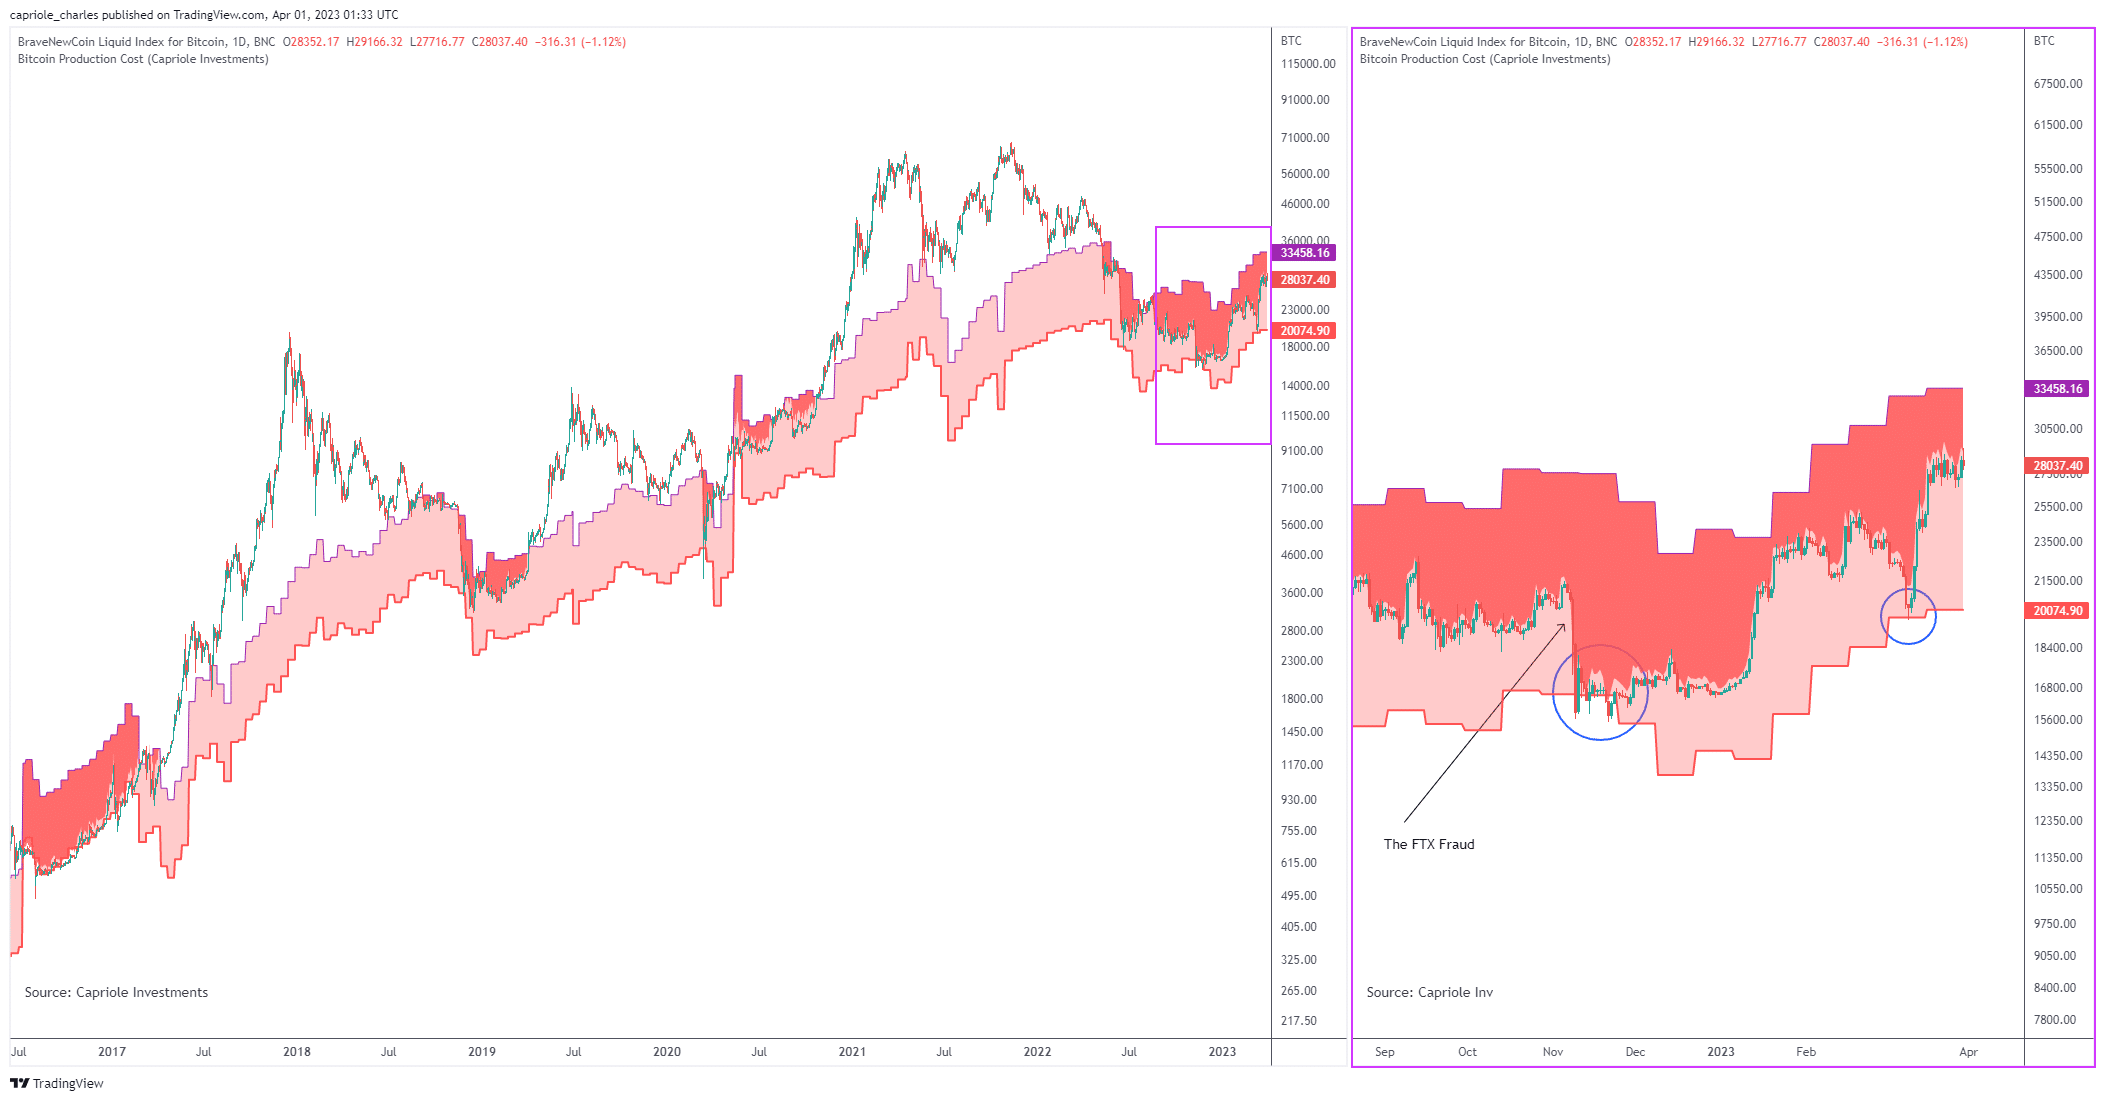
Task: Click 2020 on left chart time axis
Action: click(667, 1052)
